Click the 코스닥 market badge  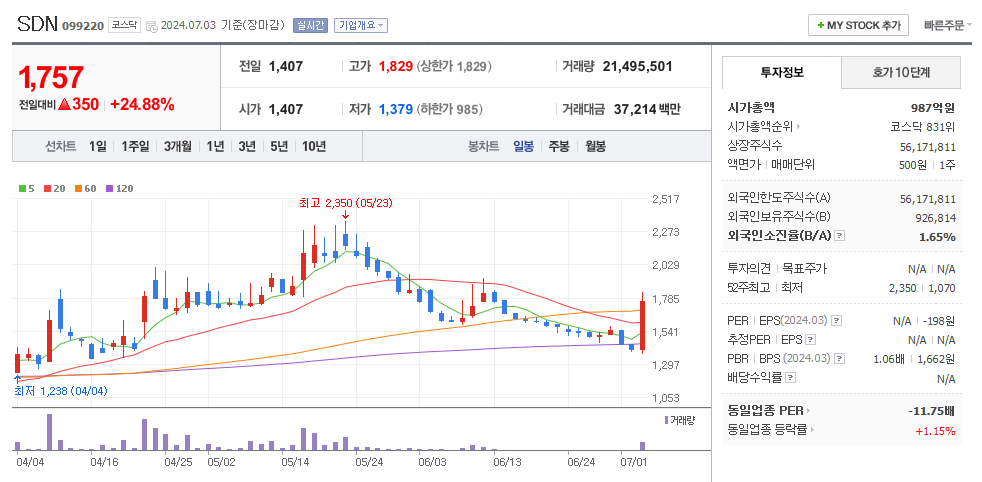pos(124,25)
